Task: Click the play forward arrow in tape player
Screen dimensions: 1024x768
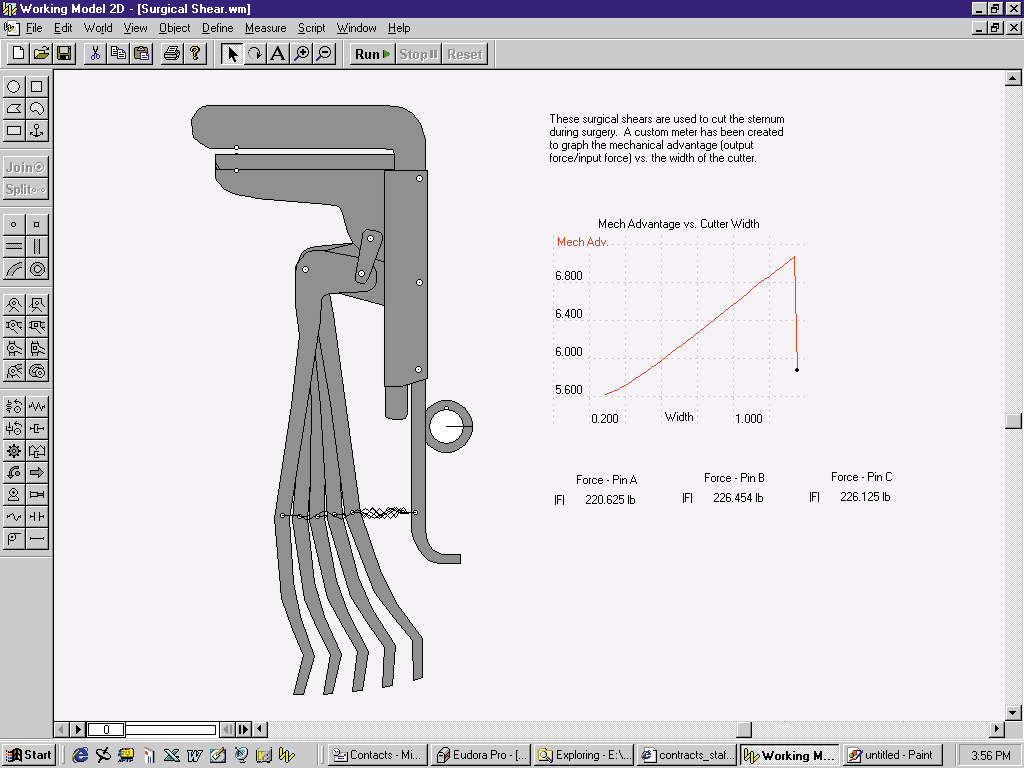Action: pyautogui.click(x=78, y=729)
